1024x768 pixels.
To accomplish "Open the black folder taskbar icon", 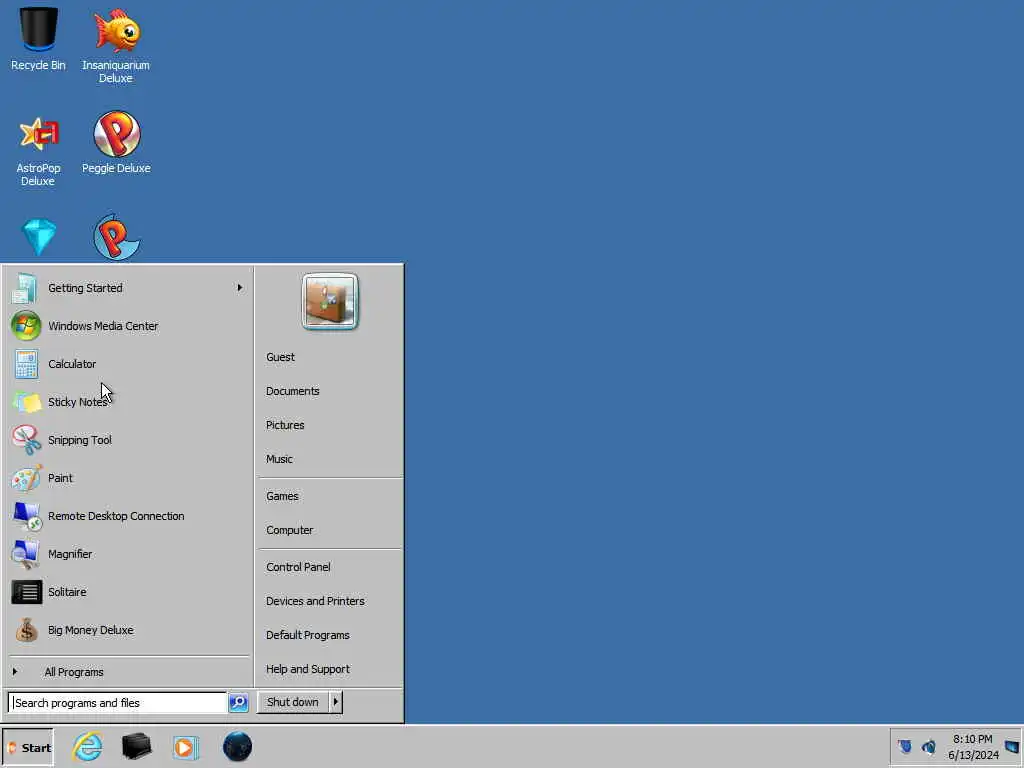I will click(x=136, y=746).
